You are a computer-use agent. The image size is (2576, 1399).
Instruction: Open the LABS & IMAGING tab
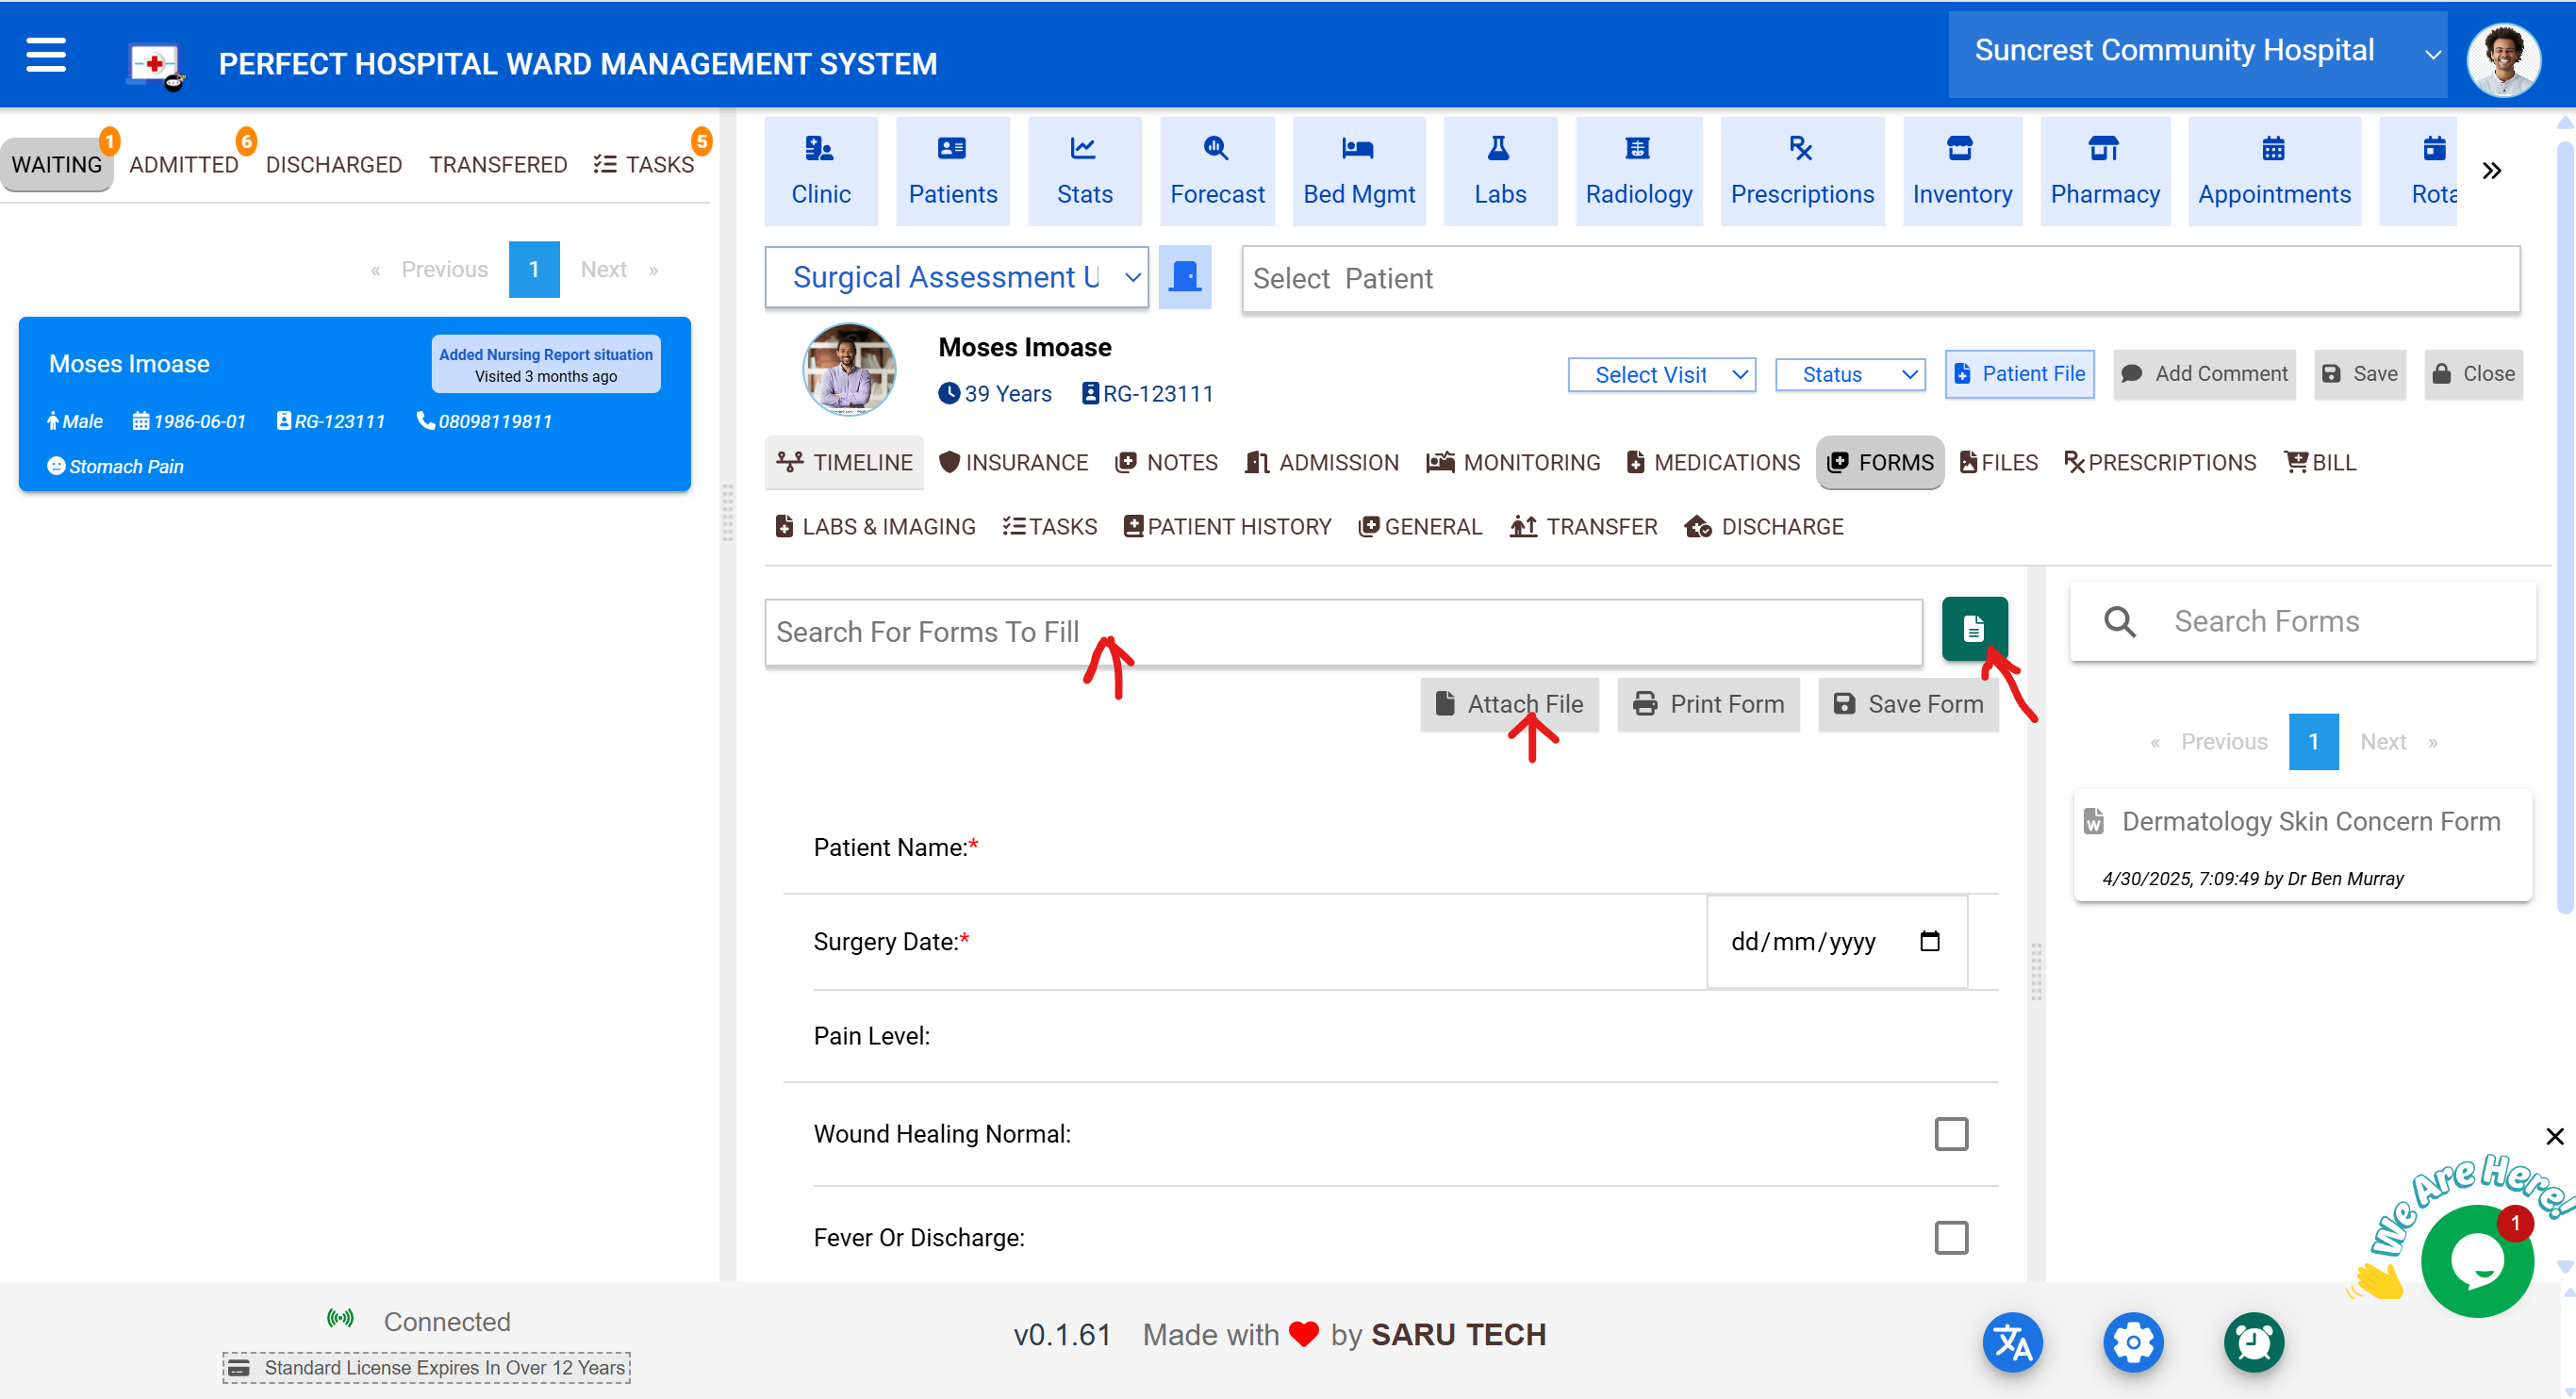click(875, 526)
